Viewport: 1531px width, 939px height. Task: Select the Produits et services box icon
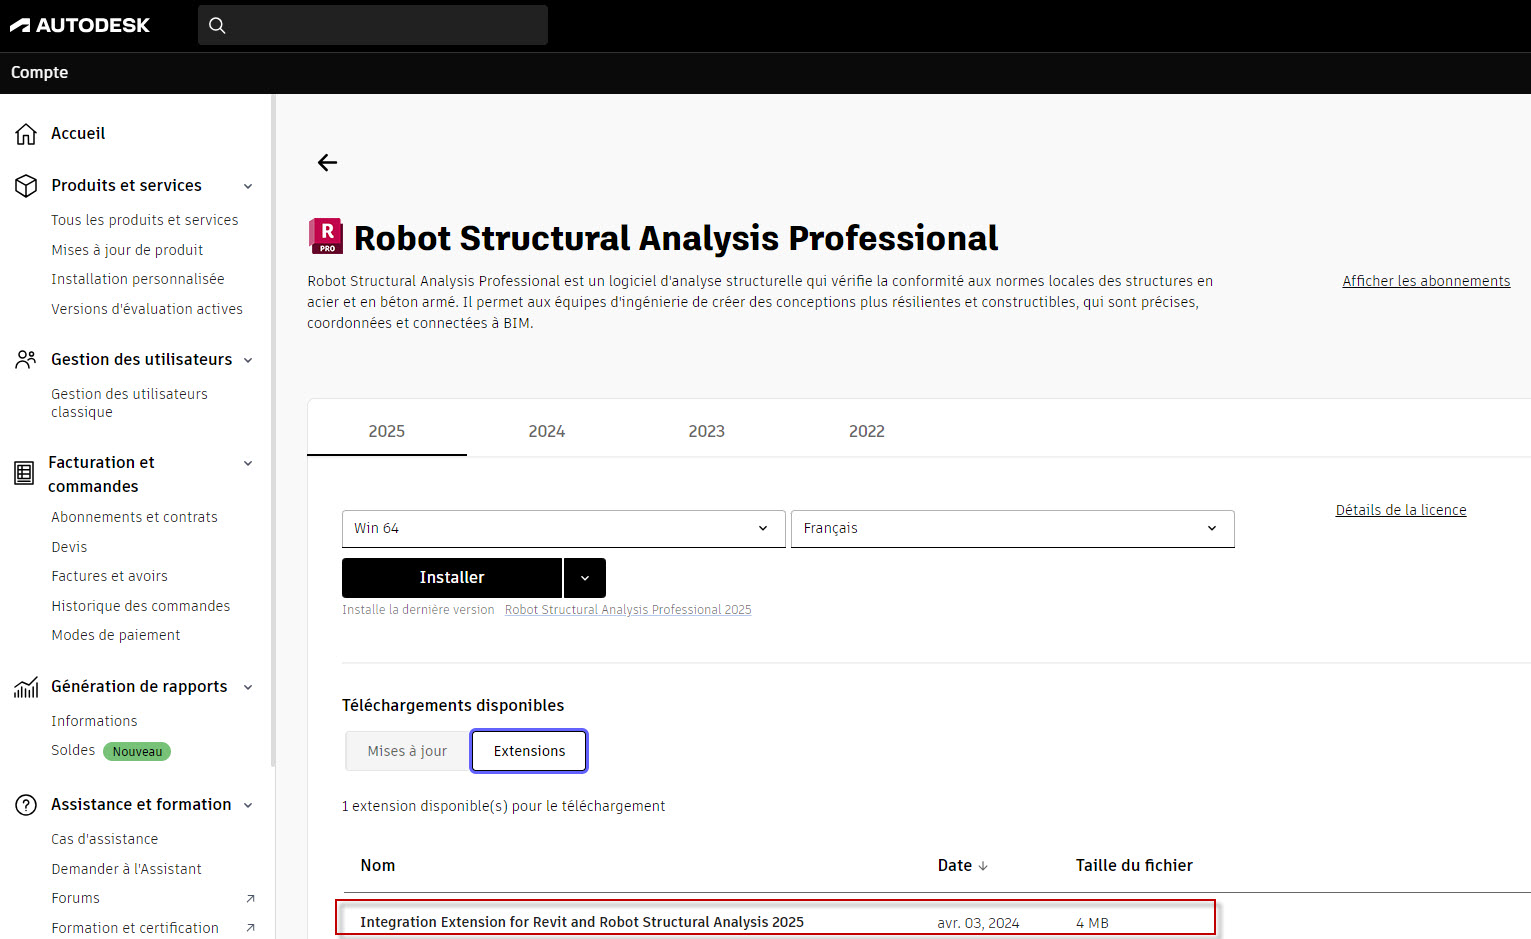point(25,184)
